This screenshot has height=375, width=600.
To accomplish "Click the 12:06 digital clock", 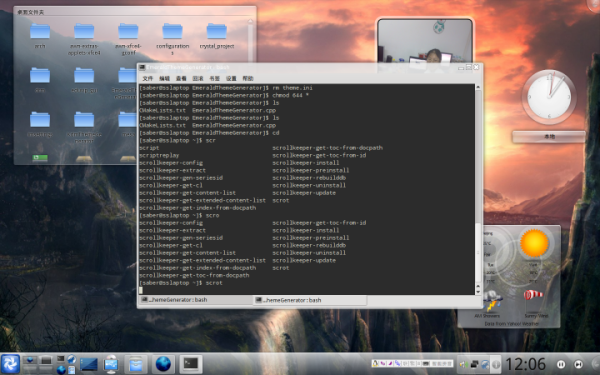I will click(525, 364).
